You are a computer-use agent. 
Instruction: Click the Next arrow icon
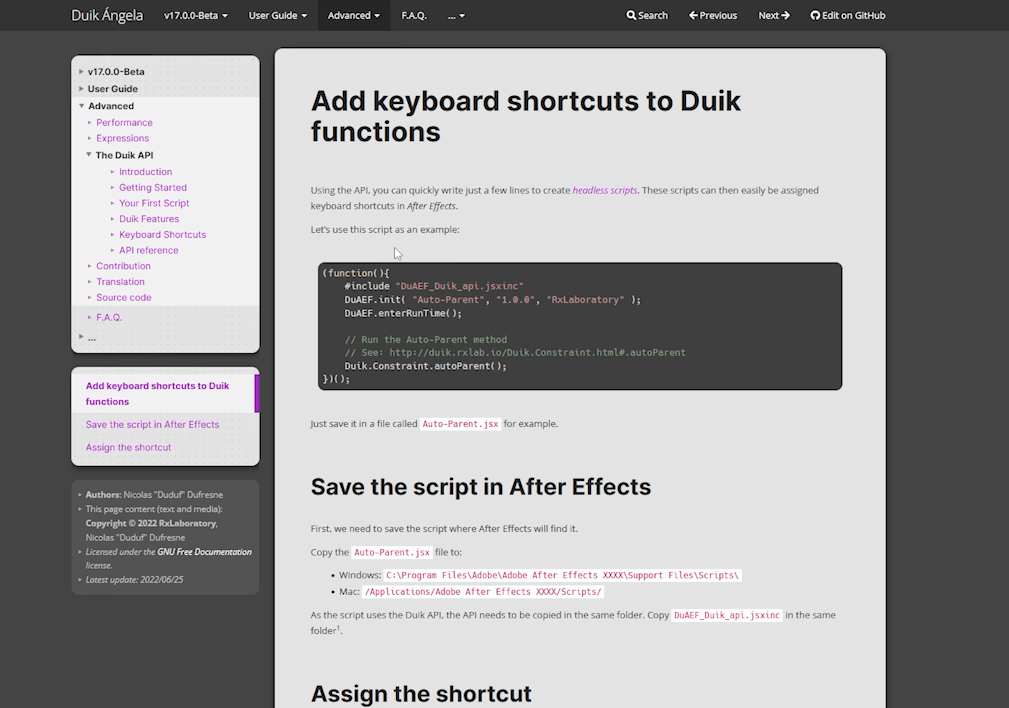[786, 16]
